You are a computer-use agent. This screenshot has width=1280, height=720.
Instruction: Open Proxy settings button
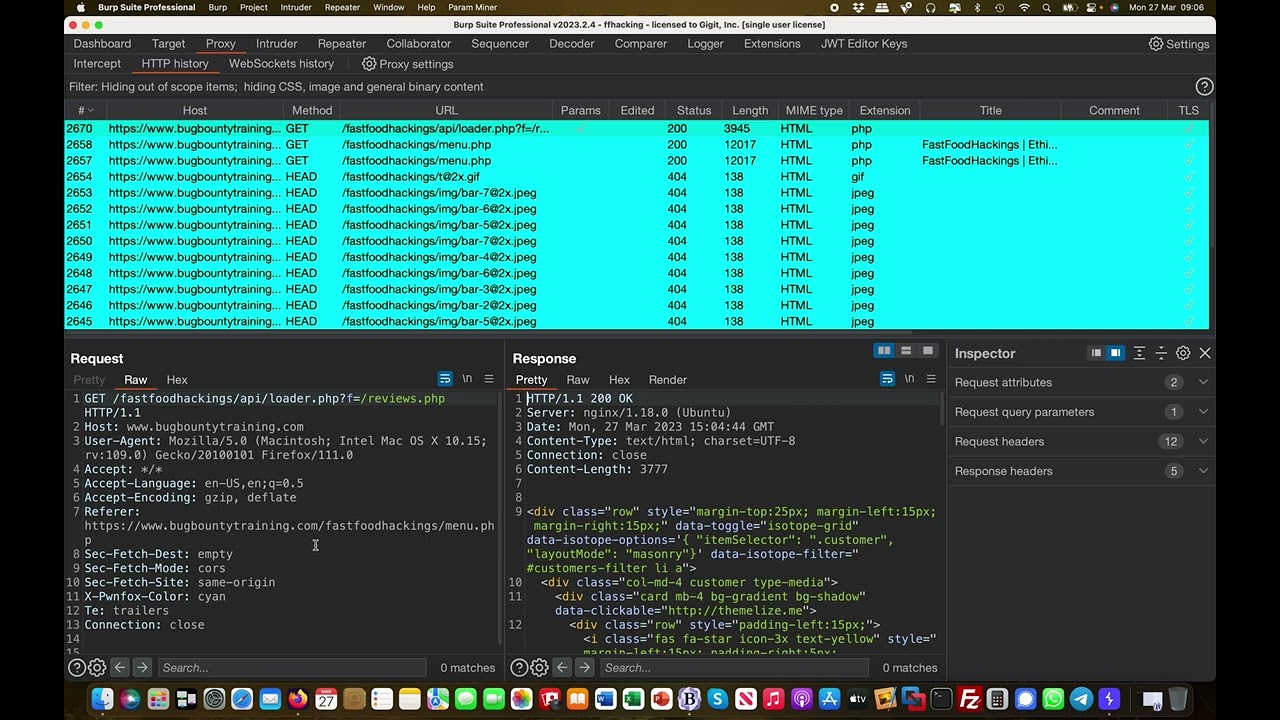[x=407, y=64]
